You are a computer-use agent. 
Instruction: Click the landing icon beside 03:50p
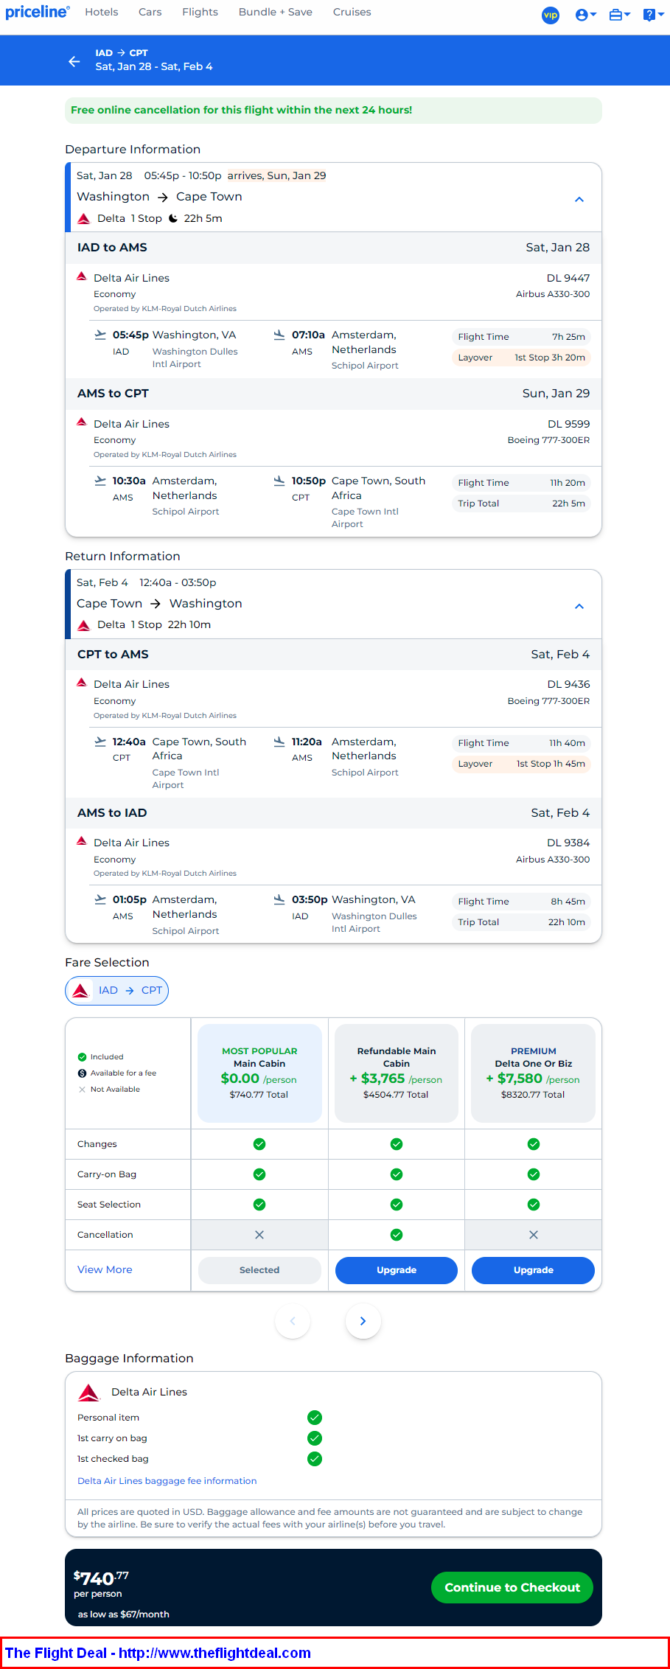point(279,900)
